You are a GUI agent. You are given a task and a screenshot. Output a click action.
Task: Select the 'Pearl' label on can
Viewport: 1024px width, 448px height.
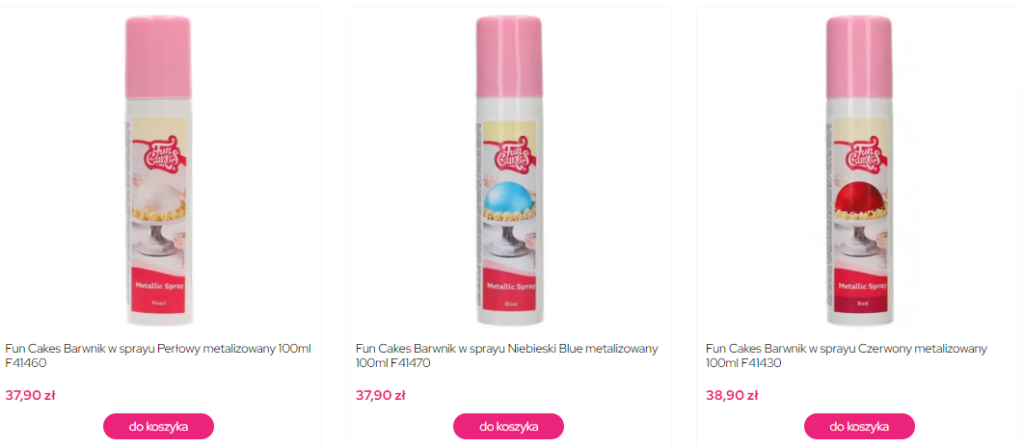(159, 304)
